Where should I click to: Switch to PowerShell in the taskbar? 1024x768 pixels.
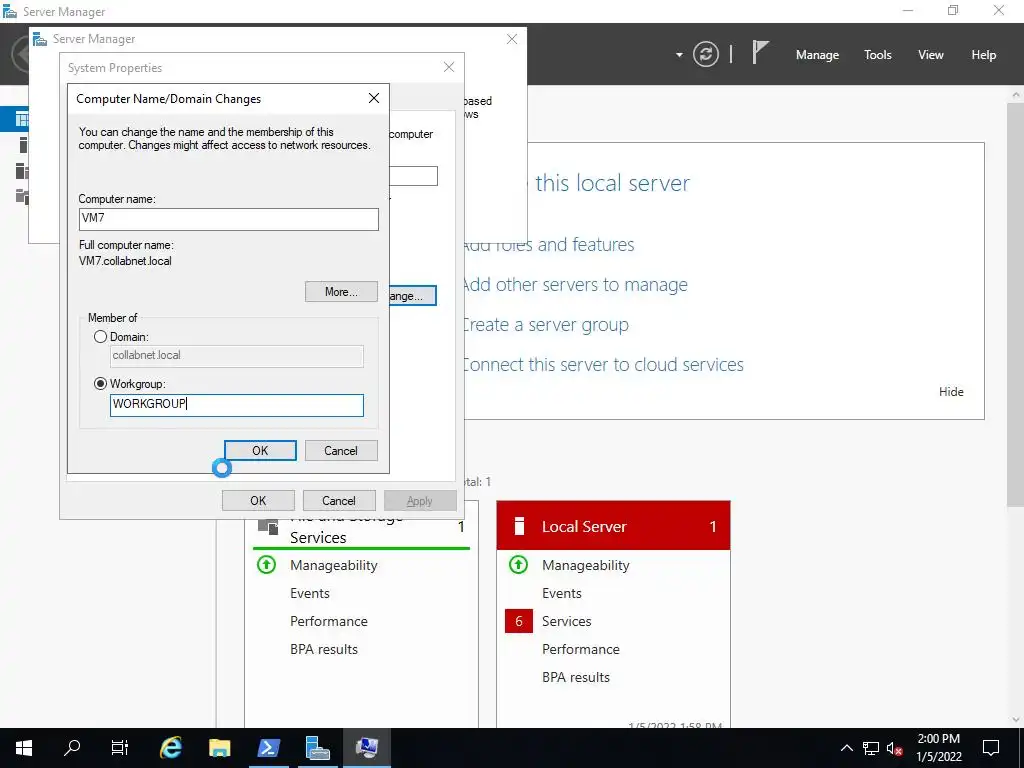(x=268, y=748)
